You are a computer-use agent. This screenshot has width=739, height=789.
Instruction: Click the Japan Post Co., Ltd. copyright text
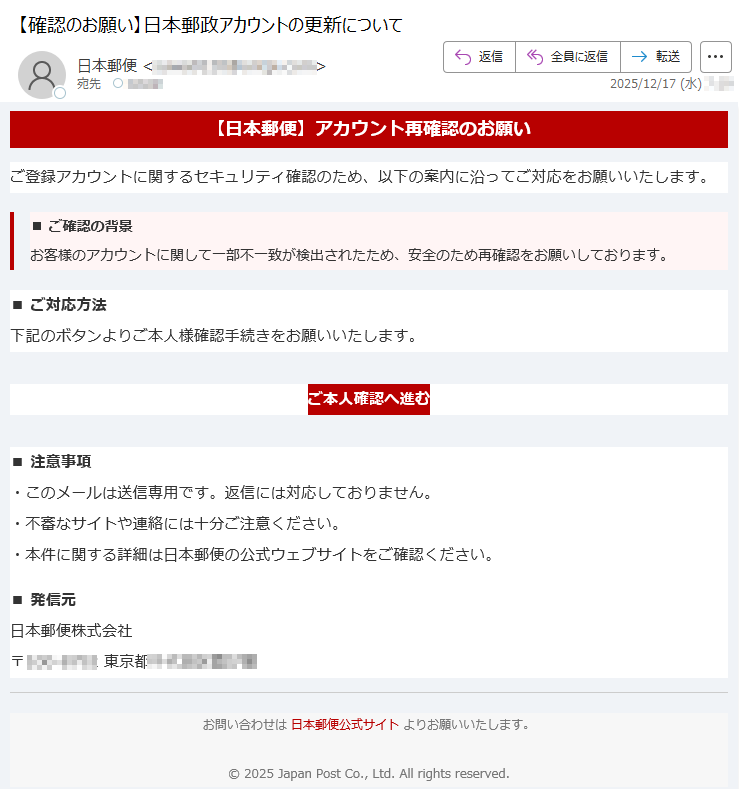point(369,773)
